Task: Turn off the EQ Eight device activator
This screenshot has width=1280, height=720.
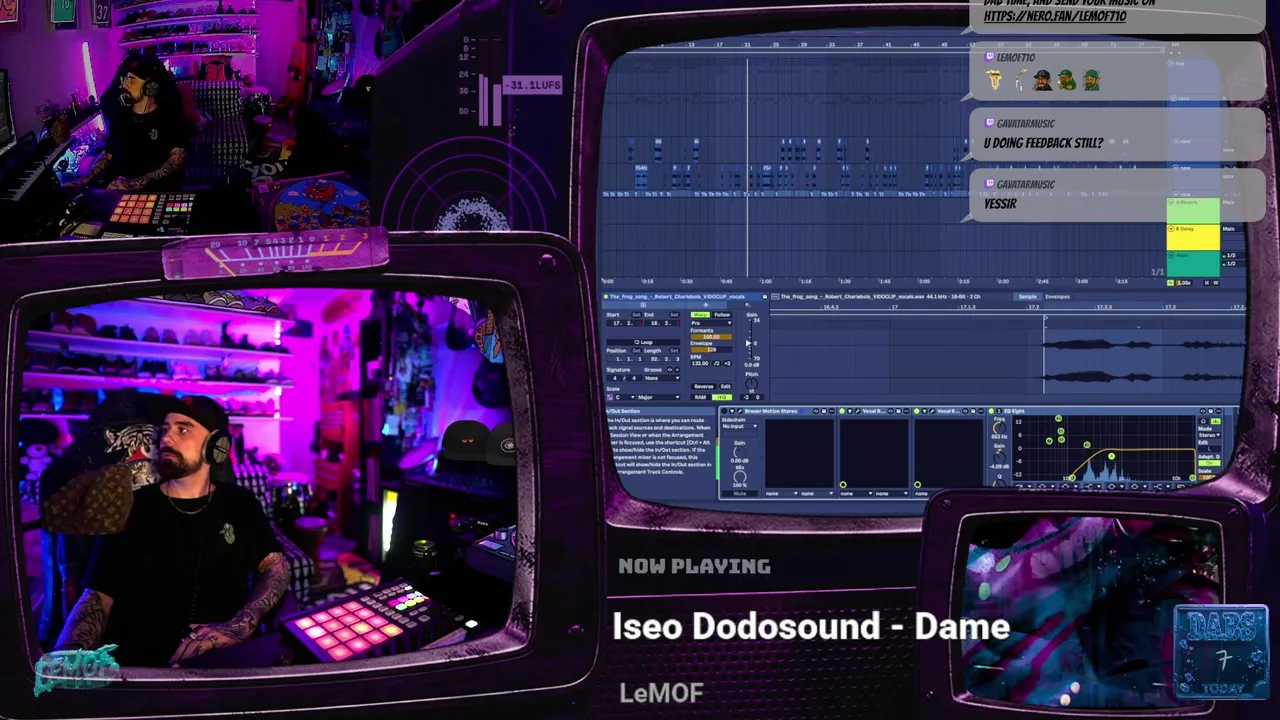Action: pos(991,411)
